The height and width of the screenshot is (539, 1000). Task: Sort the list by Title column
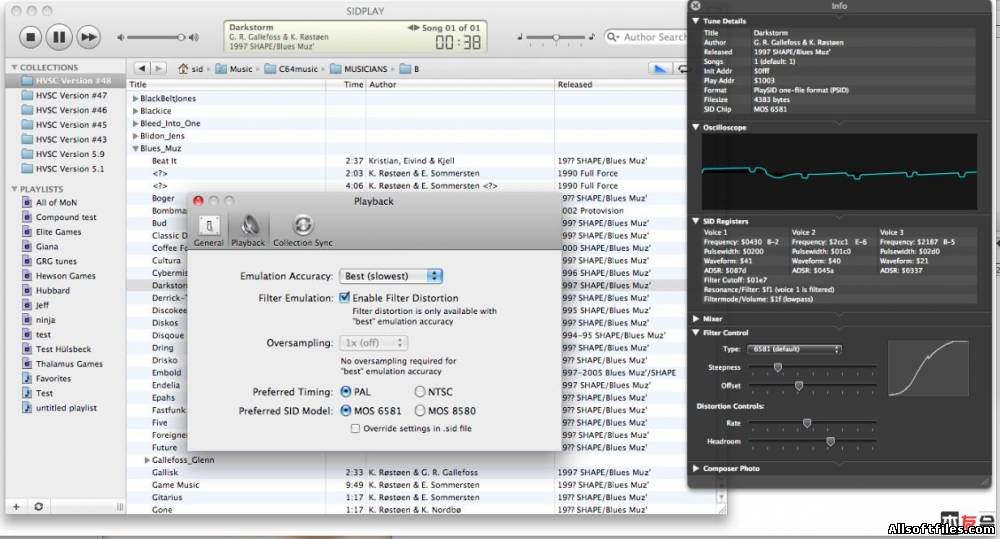click(226, 84)
